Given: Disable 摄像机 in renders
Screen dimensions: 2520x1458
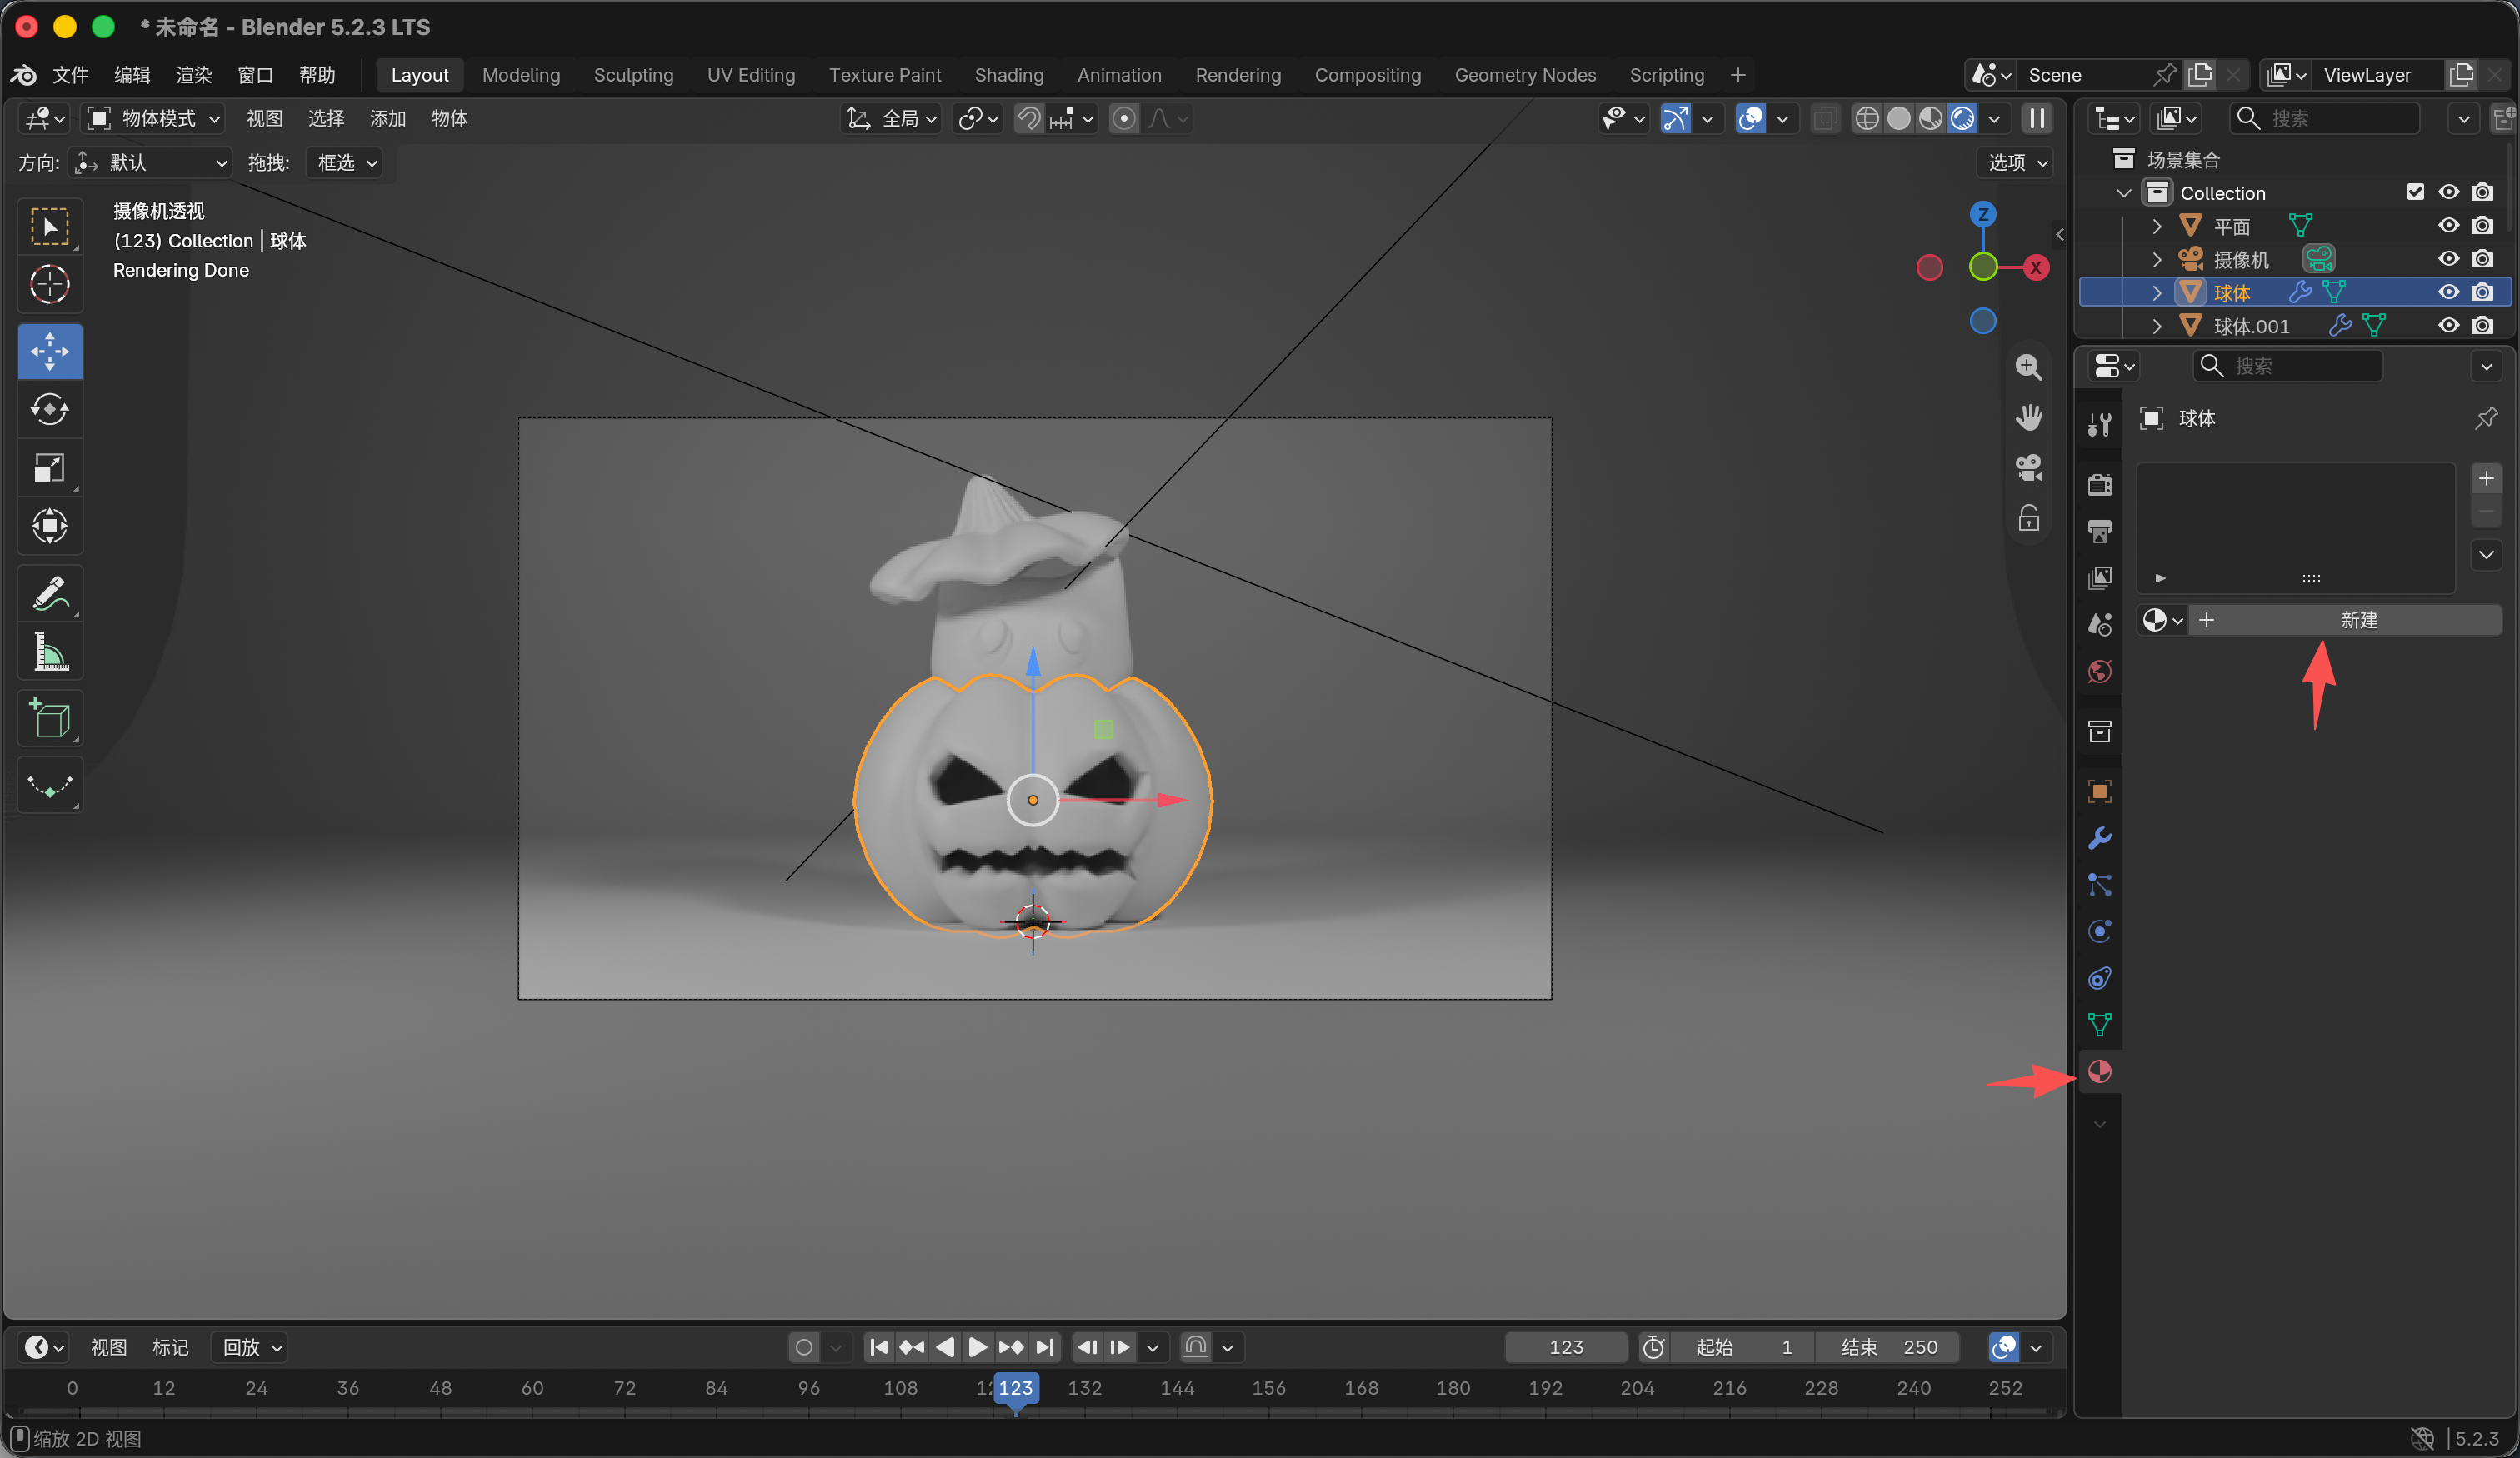Looking at the screenshot, I should (x=2482, y=258).
